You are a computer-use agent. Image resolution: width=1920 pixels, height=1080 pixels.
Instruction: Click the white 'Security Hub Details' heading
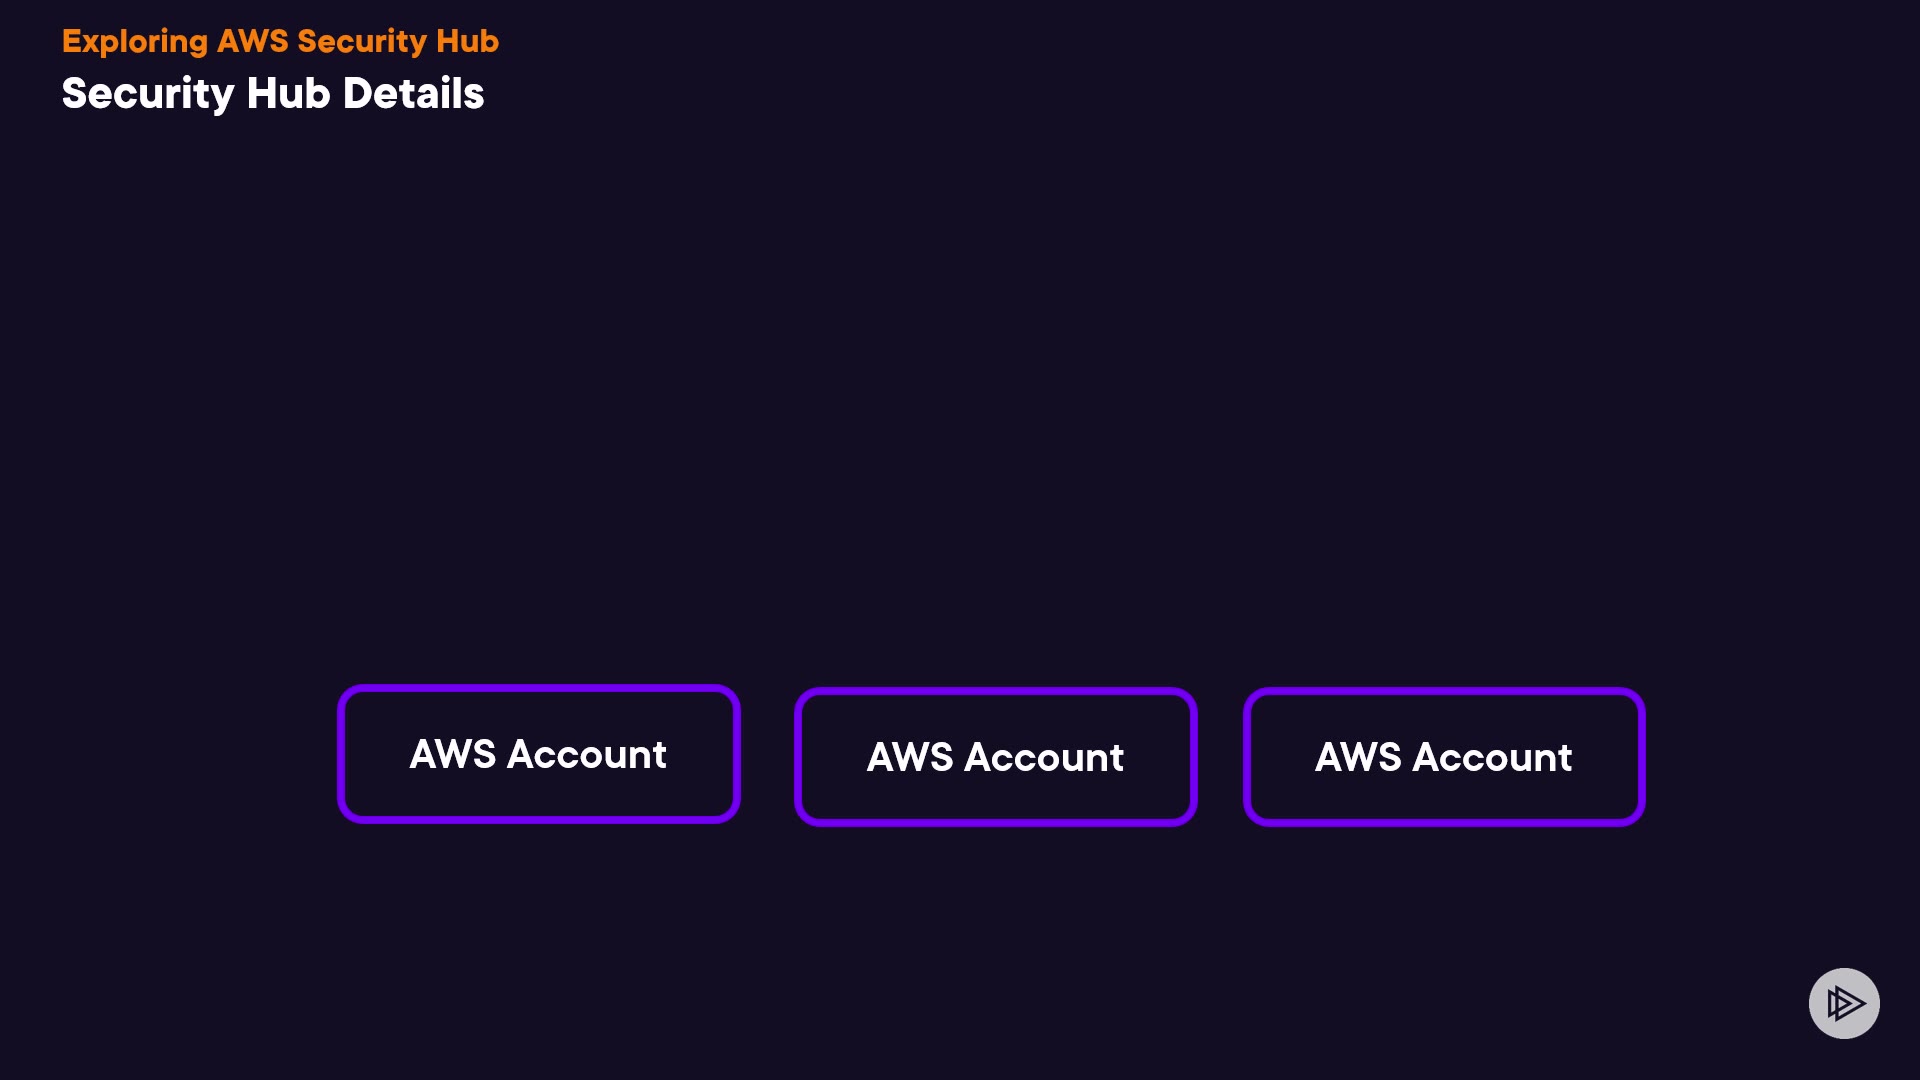[272, 93]
